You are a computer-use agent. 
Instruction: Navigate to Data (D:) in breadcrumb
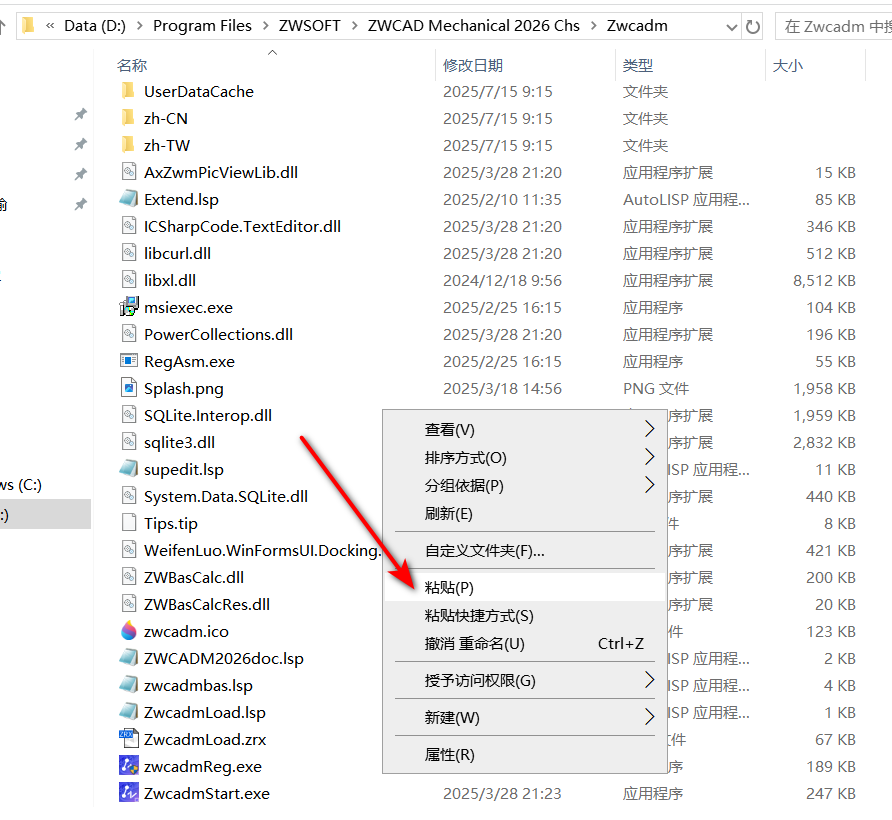94,26
